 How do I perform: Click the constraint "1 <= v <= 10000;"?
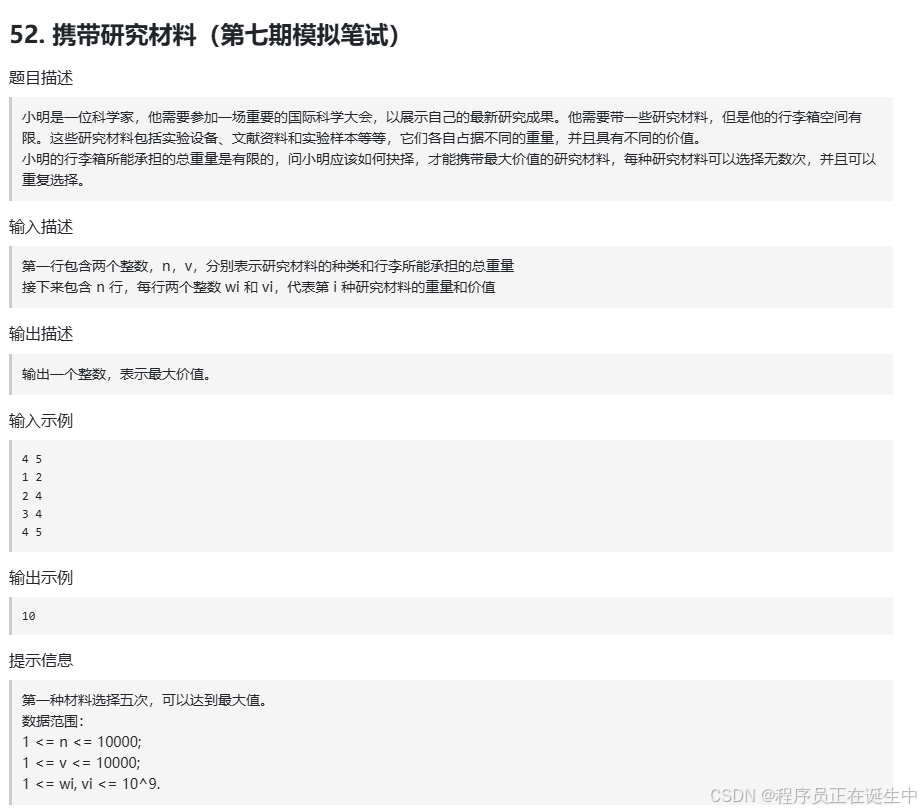[82, 763]
